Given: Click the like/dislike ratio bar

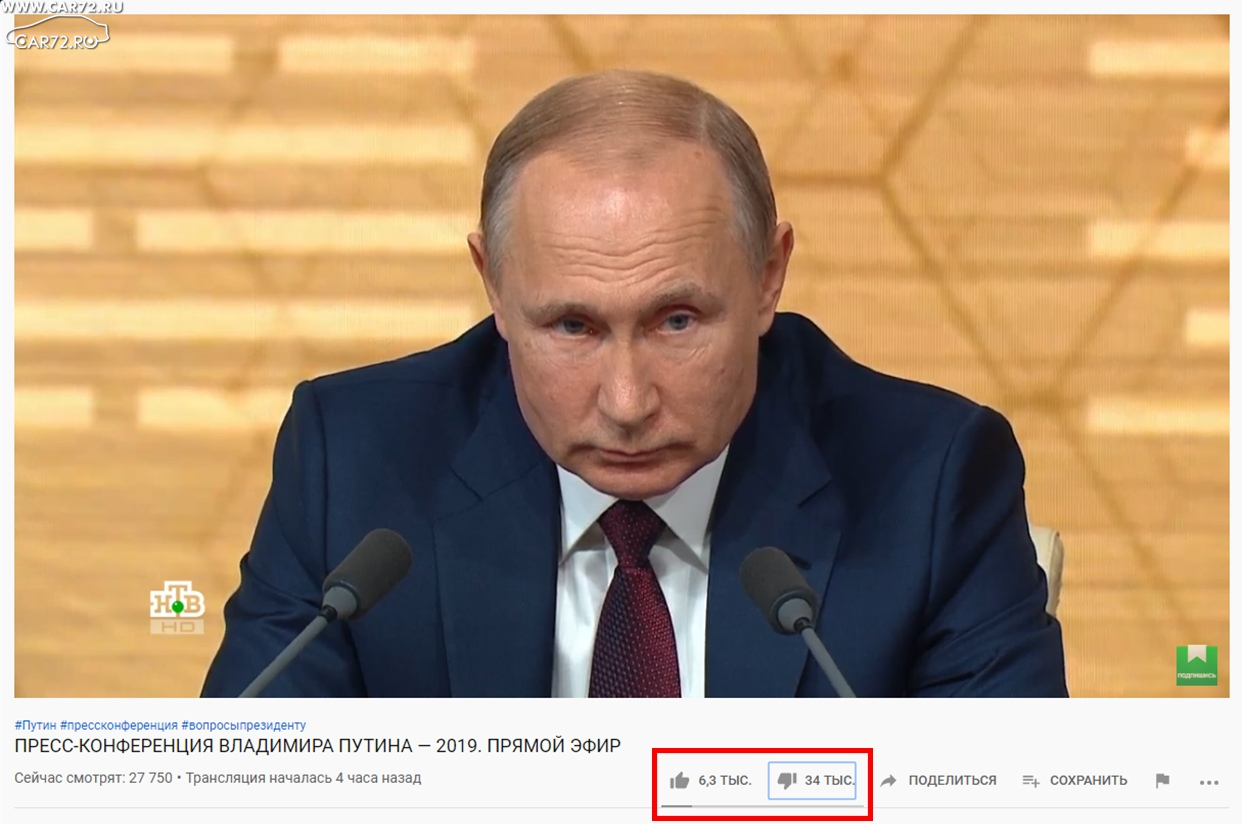Looking at the screenshot, I should point(762,806).
